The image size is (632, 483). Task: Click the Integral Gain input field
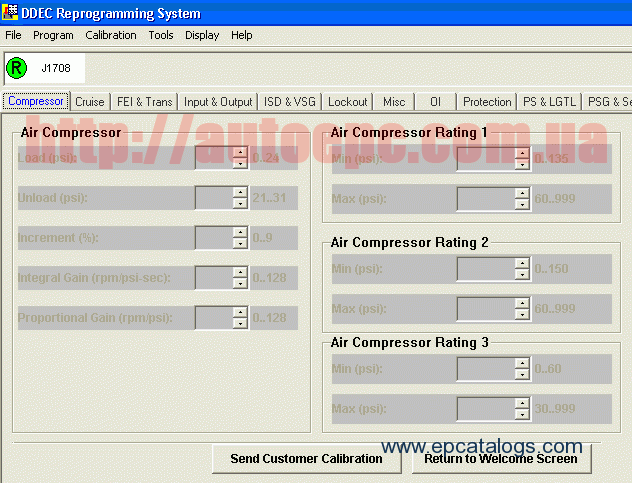point(214,277)
